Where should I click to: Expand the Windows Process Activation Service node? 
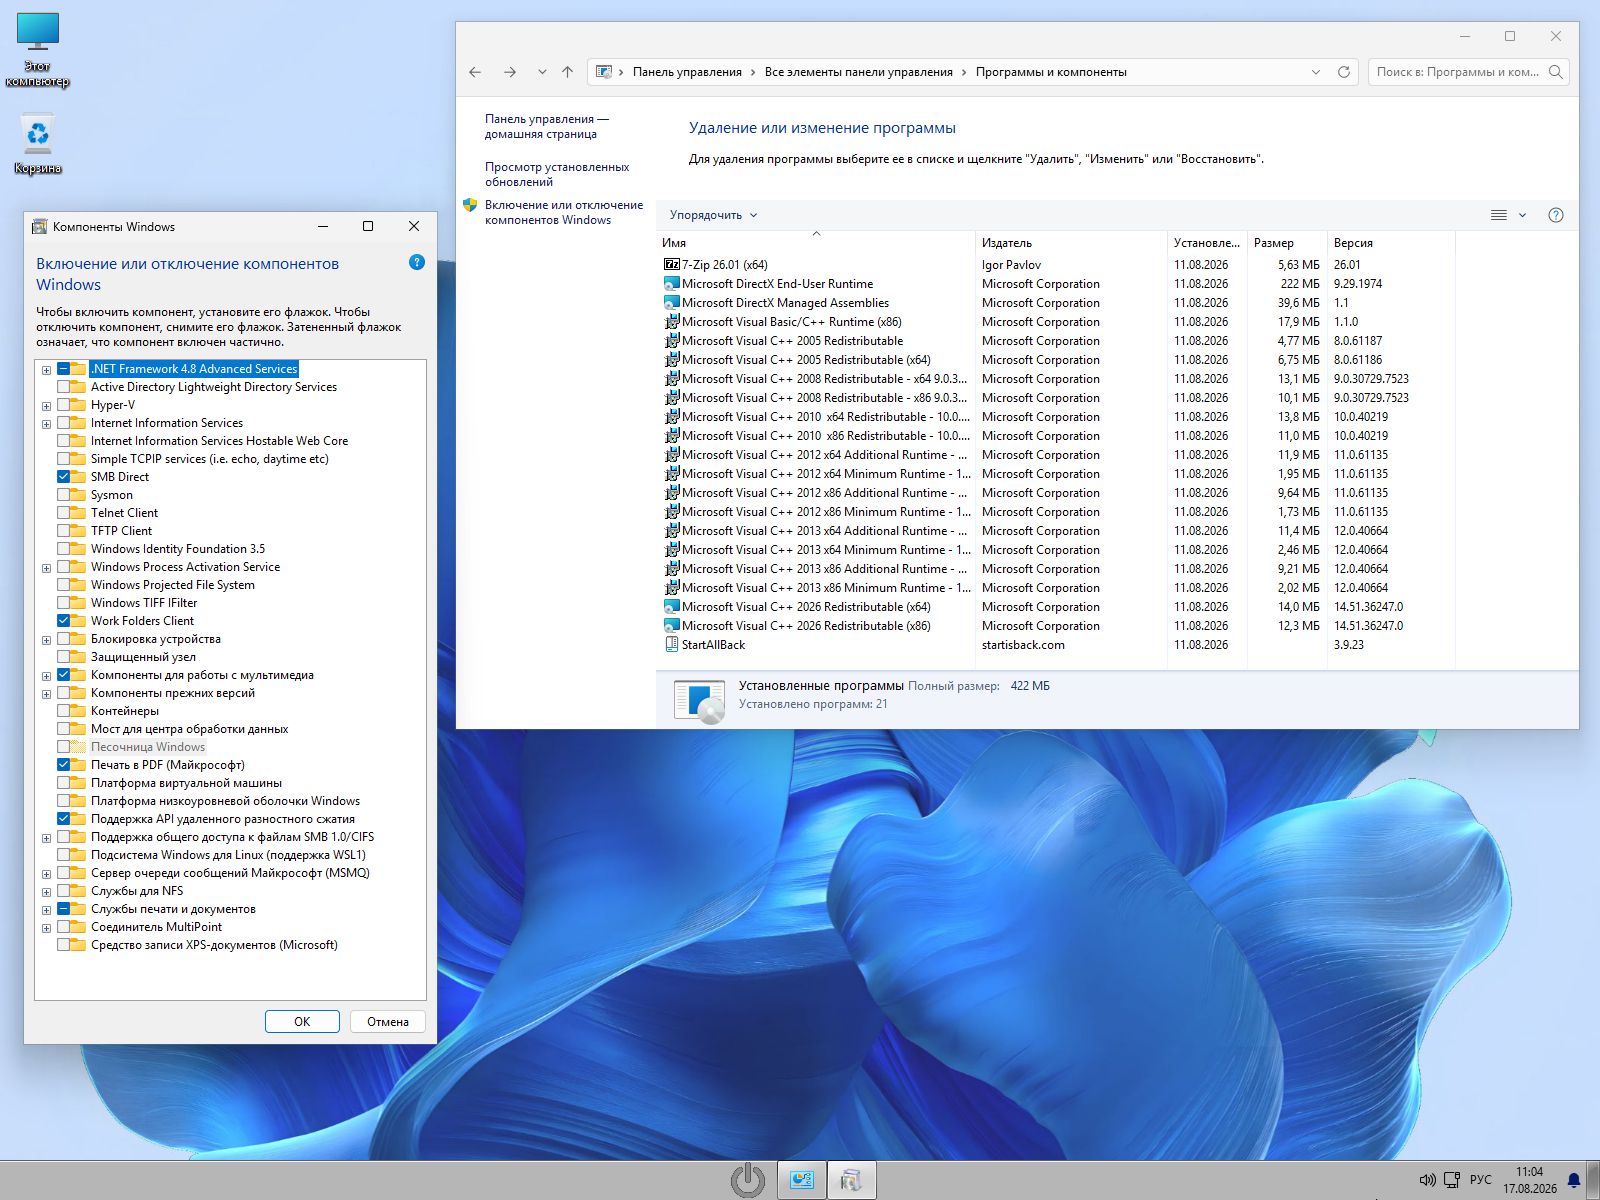[46, 568]
